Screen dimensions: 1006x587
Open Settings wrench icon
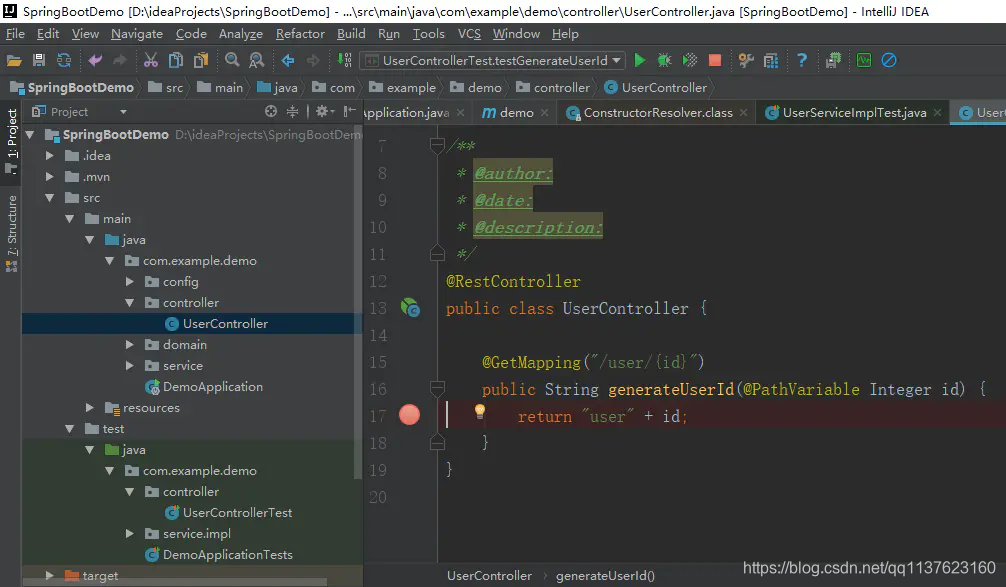(x=746, y=60)
